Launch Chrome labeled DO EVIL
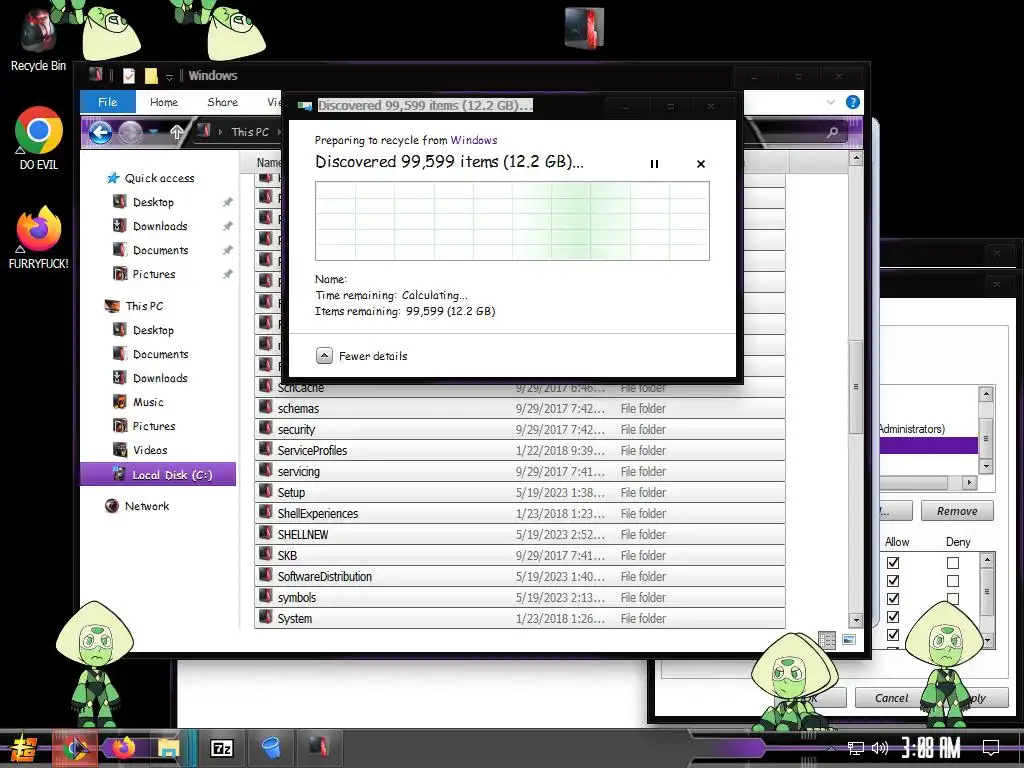This screenshot has width=1024, height=768. (x=39, y=138)
